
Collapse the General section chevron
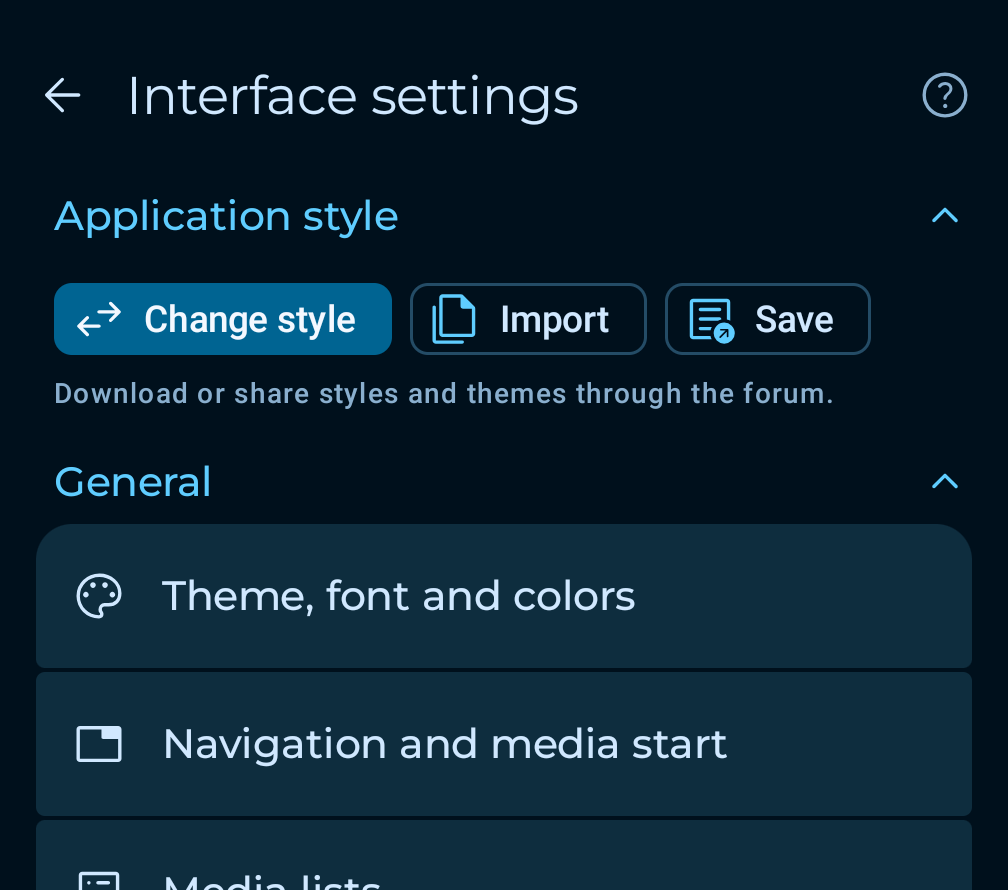[944, 482]
